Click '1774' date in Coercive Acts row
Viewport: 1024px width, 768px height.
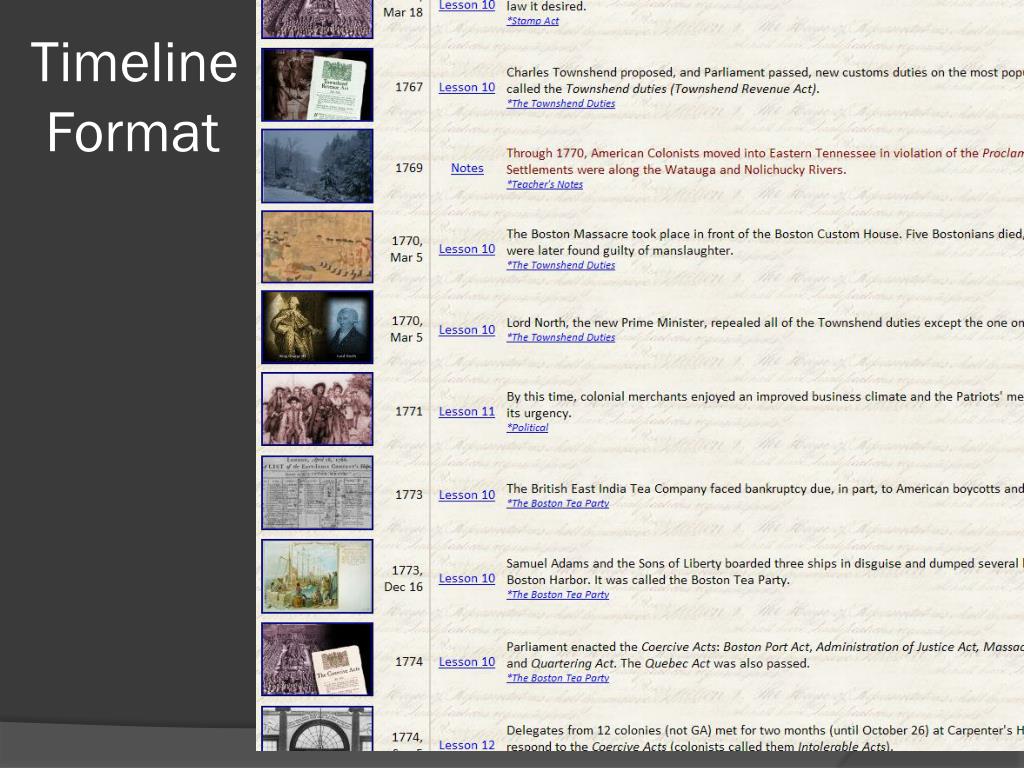[409, 662]
